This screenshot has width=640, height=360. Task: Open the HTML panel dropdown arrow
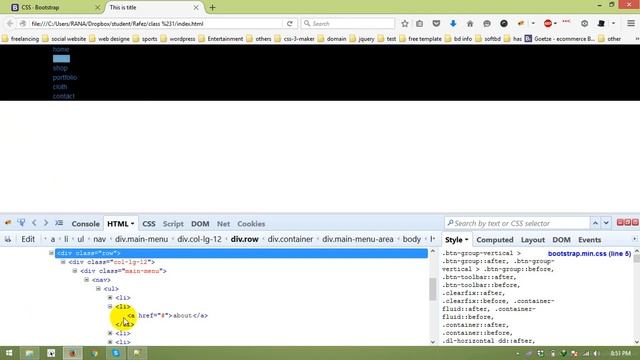tap(132, 224)
